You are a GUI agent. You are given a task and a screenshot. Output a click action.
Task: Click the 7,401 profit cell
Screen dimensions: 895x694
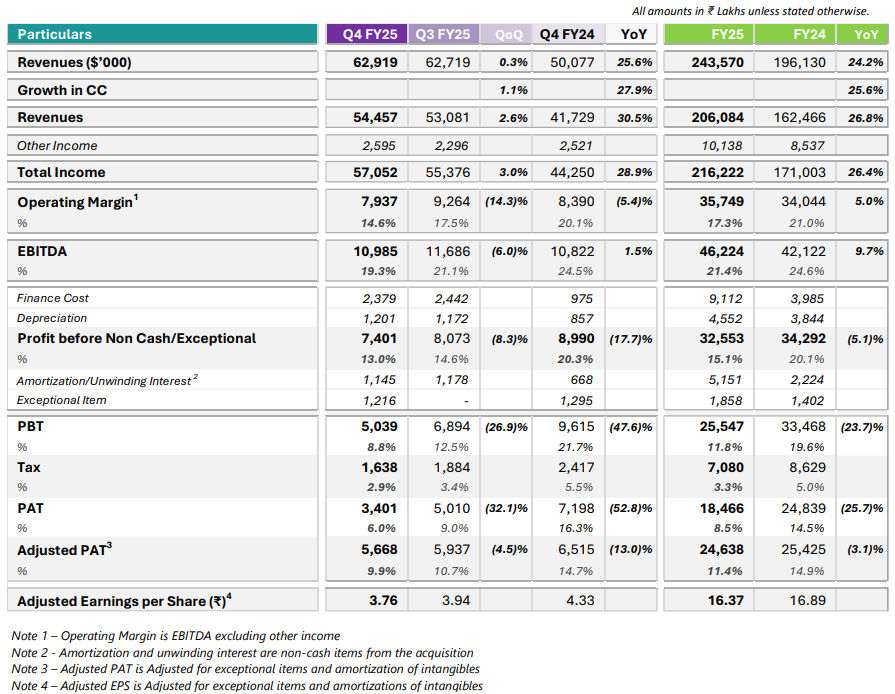[379, 338]
